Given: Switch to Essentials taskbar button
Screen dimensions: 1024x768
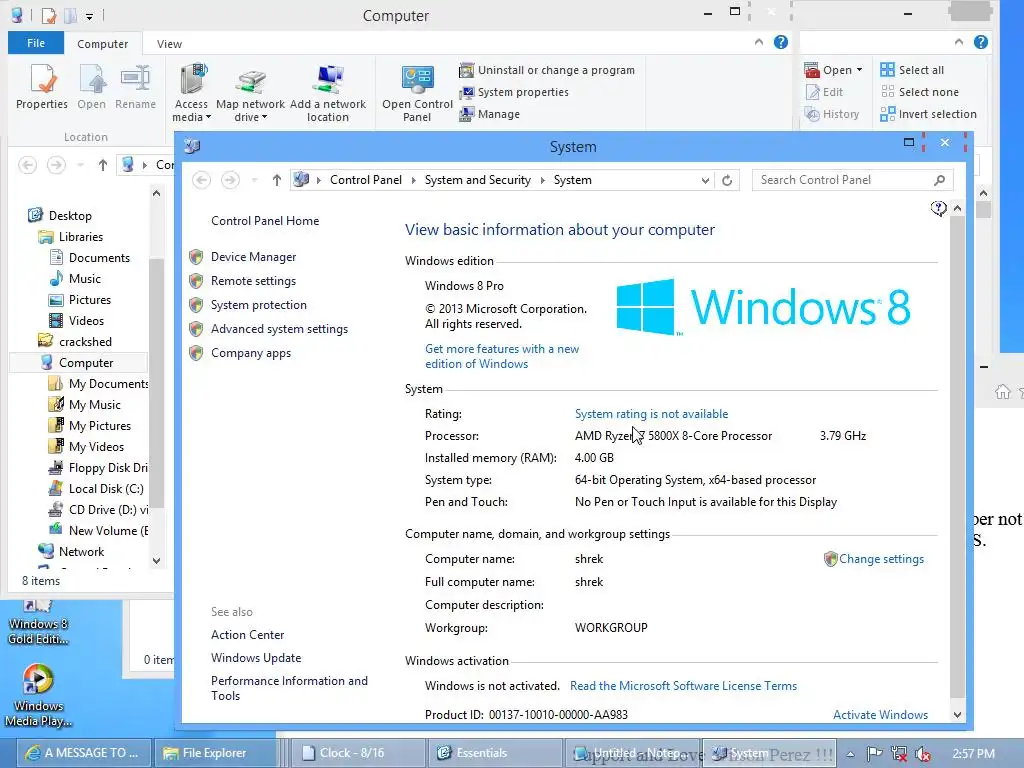Looking at the screenshot, I should [494, 753].
